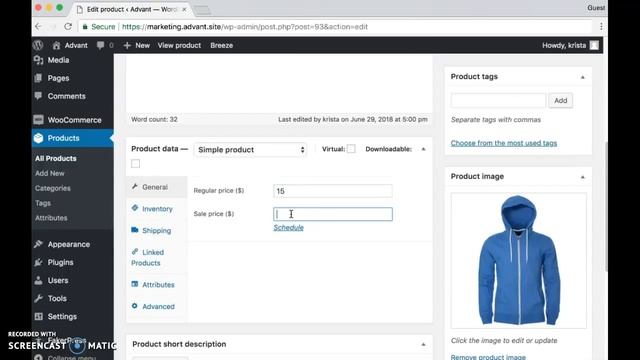Viewport: 640px width, 360px height.
Task: Open the Linked Products tab
Action: tap(157, 258)
